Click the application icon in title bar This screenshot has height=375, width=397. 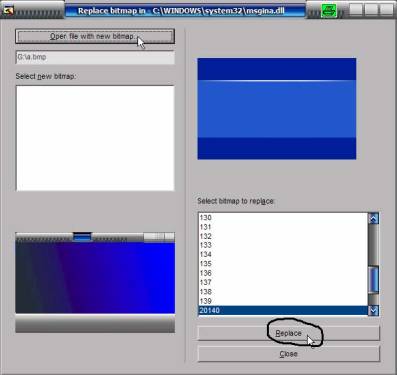[x=8, y=10]
